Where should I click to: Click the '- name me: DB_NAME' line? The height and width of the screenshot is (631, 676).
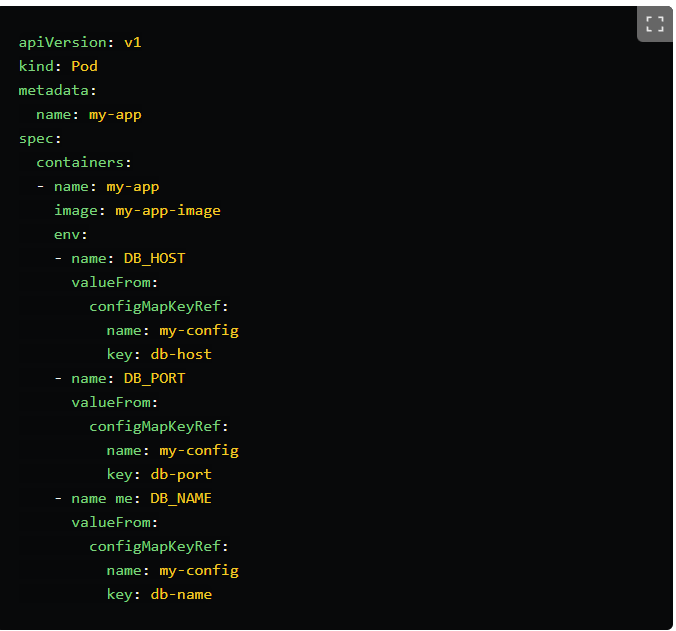coord(133,499)
